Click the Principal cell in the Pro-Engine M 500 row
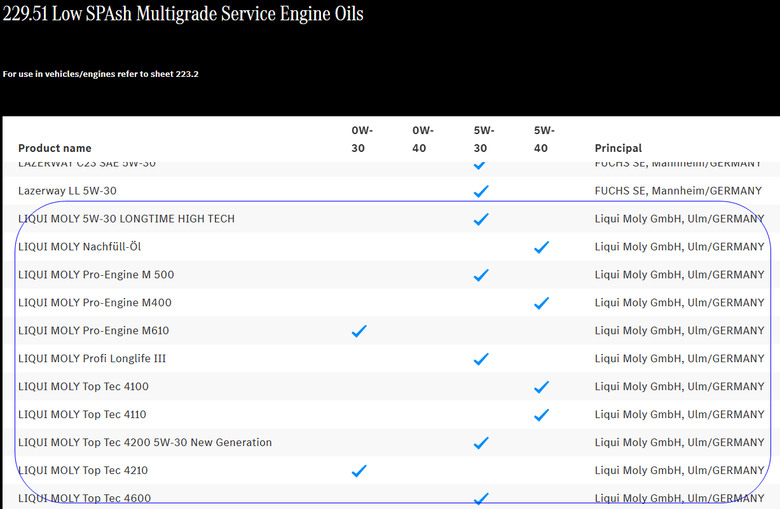780x509 pixels. (x=680, y=275)
